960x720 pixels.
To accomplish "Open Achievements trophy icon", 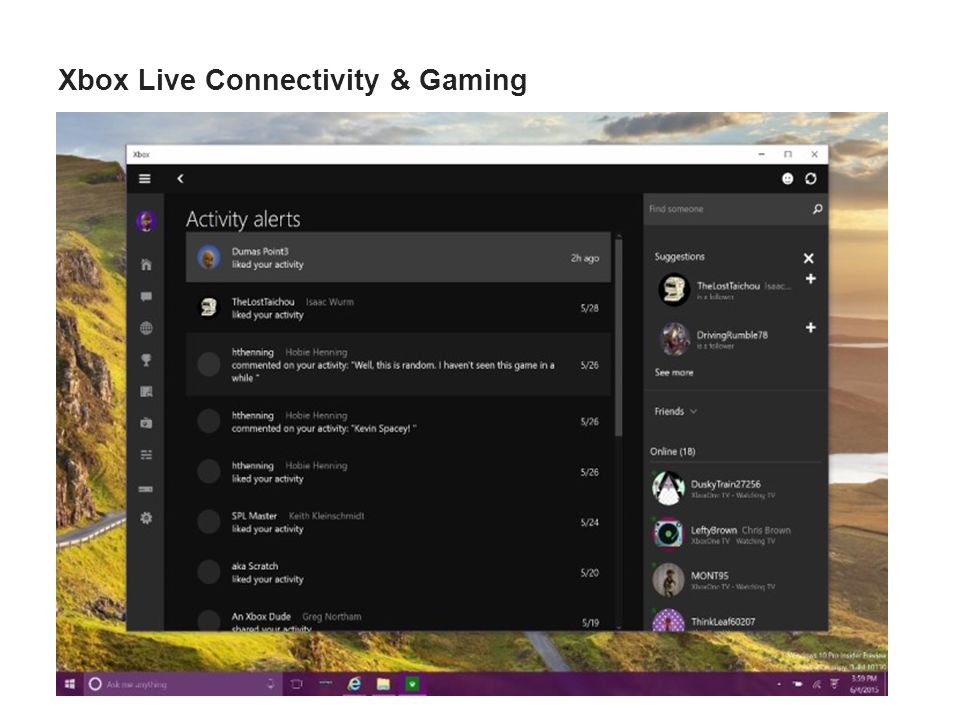I will pos(146,360).
